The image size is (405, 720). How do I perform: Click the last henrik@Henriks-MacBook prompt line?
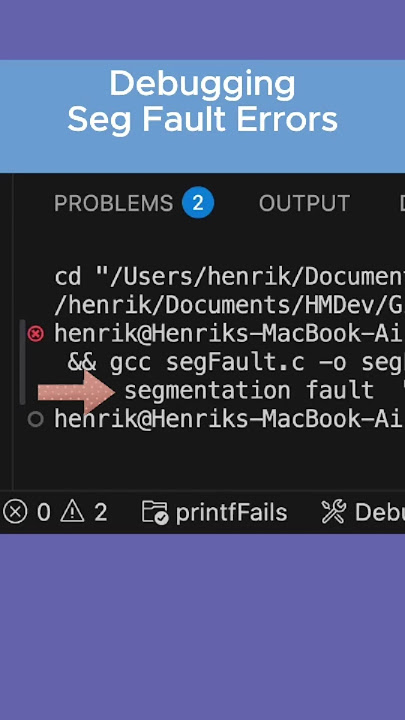230,419
